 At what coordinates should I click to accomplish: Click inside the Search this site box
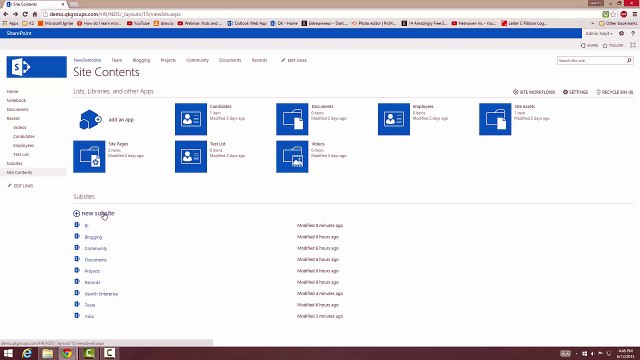tap(591, 60)
